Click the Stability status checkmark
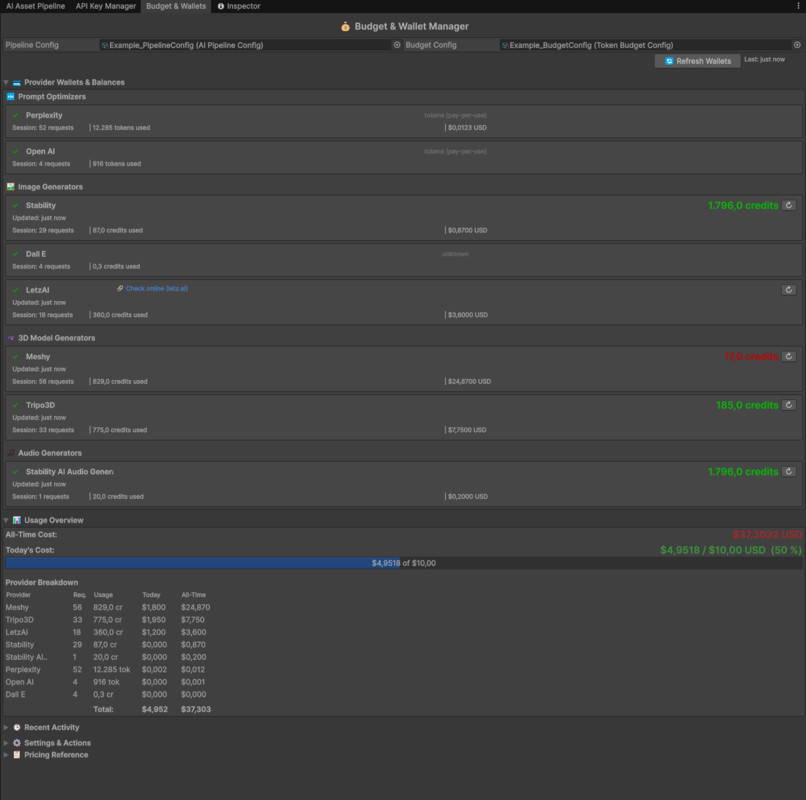Image resolution: width=806 pixels, height=800 pixels. 15,205
